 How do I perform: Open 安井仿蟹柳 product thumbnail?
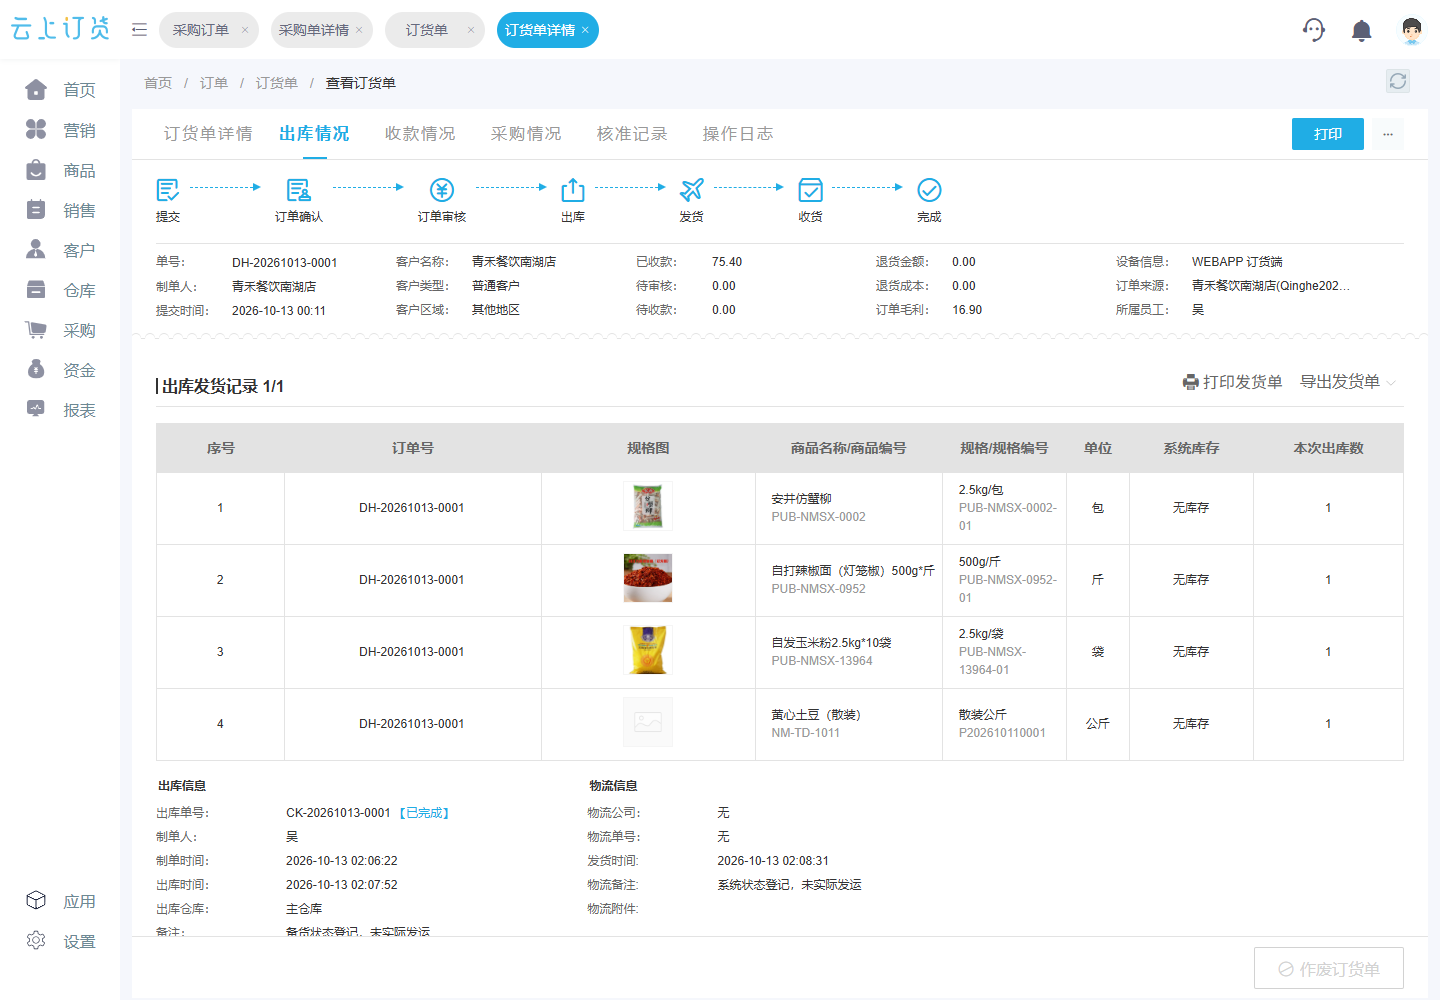point(648,506)
